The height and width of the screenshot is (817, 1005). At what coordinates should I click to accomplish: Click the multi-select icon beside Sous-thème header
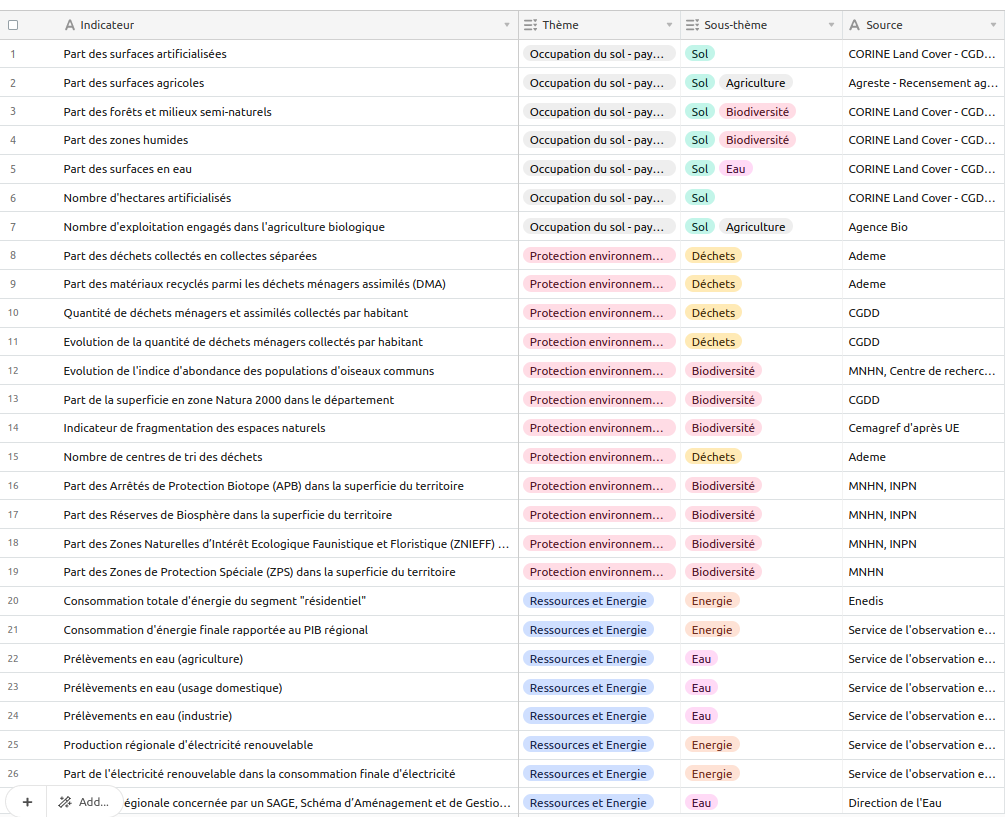693,25
